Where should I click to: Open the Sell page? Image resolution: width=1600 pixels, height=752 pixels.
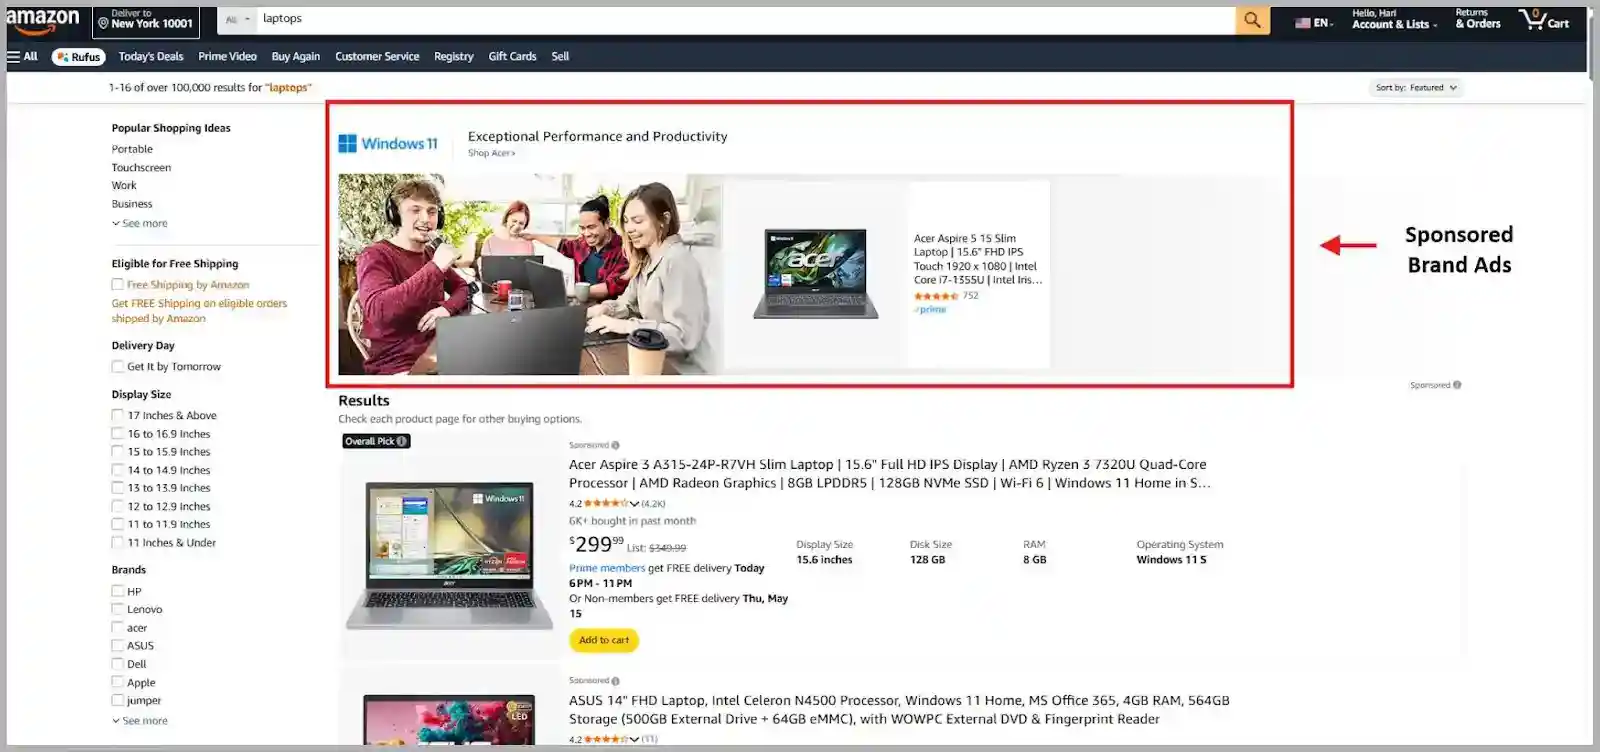(x=560, y=57)
